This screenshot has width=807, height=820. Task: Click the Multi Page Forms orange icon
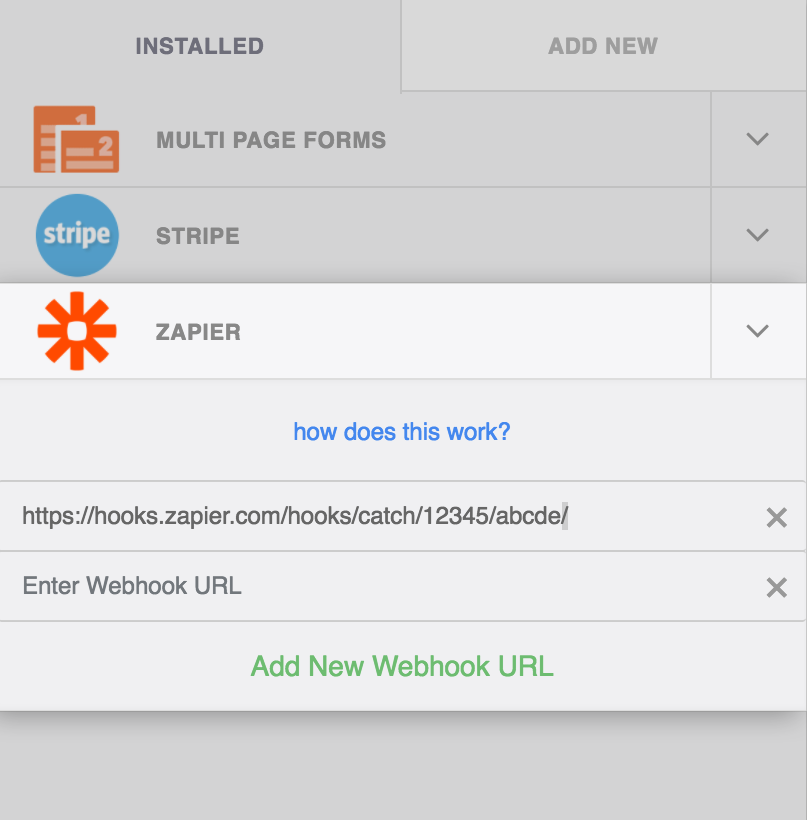(x=76, y=139)
